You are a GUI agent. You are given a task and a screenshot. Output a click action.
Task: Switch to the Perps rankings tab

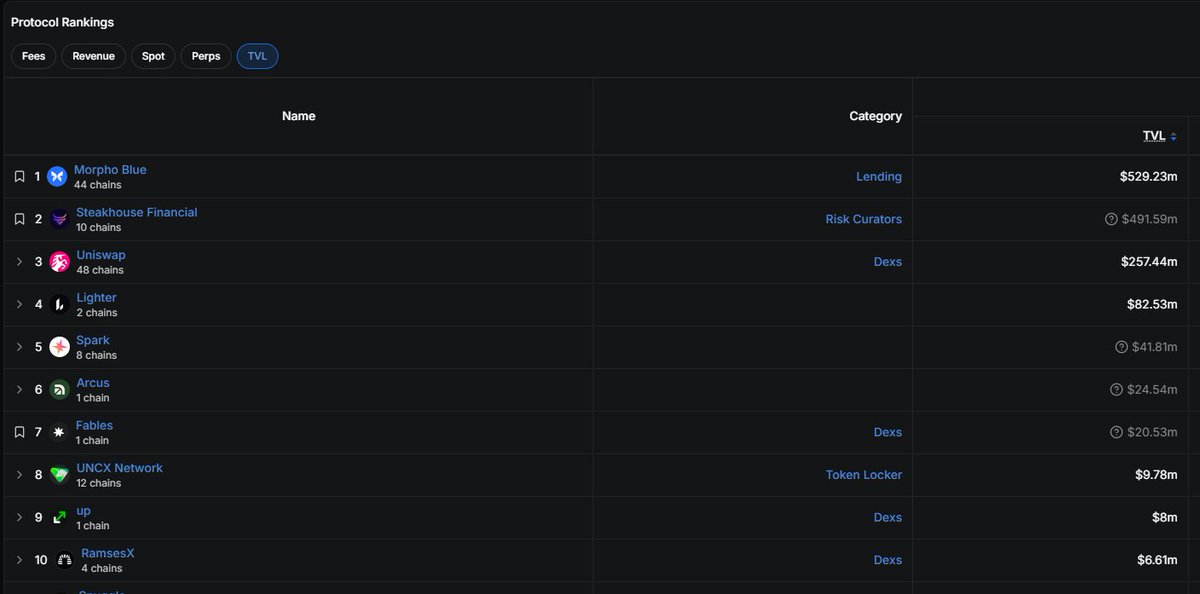(x=206, y=56)
